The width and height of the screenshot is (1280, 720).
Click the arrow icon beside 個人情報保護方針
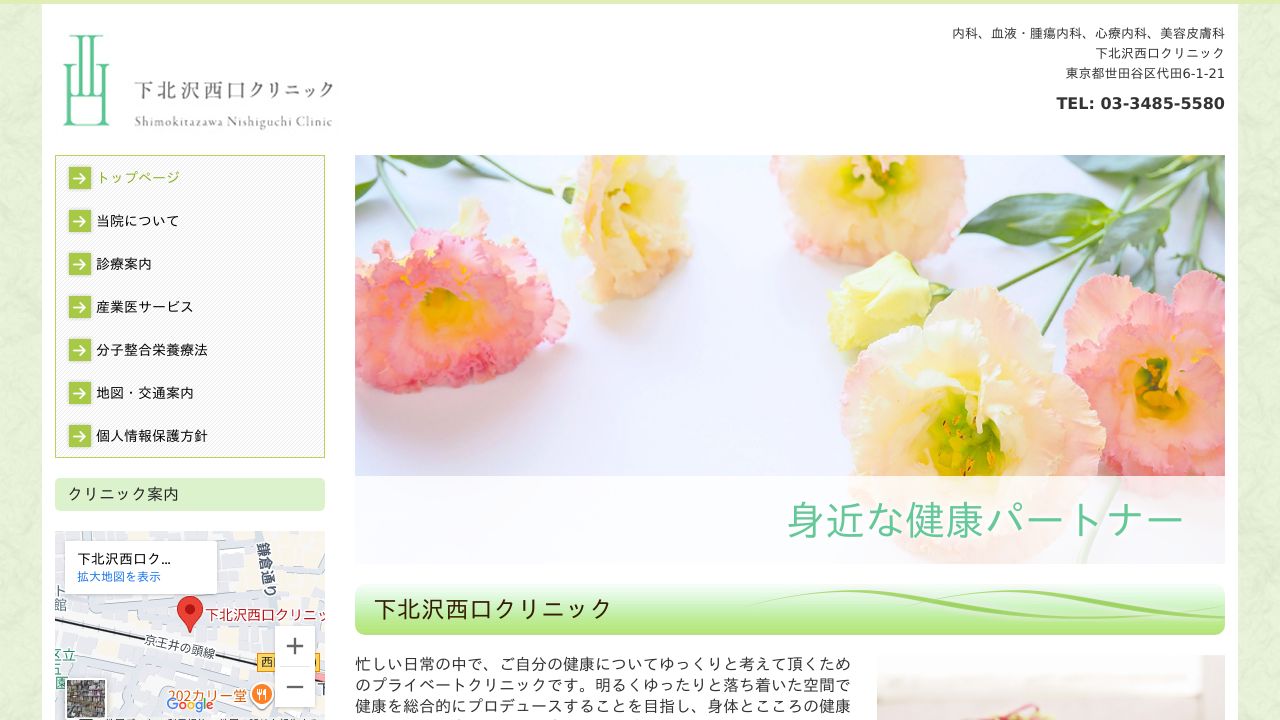point(79,436)
